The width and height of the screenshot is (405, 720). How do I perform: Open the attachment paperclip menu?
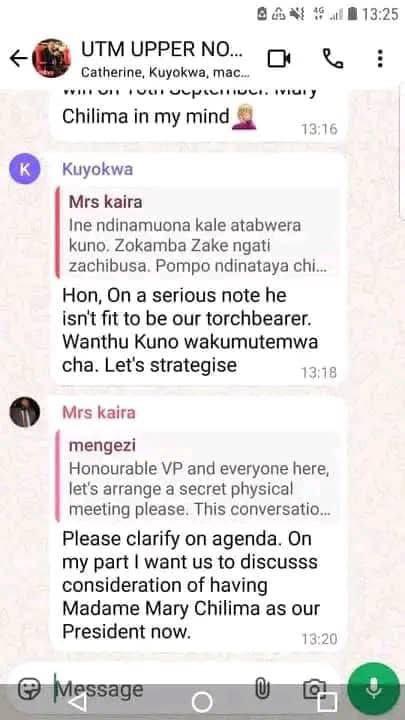(262, 689)
